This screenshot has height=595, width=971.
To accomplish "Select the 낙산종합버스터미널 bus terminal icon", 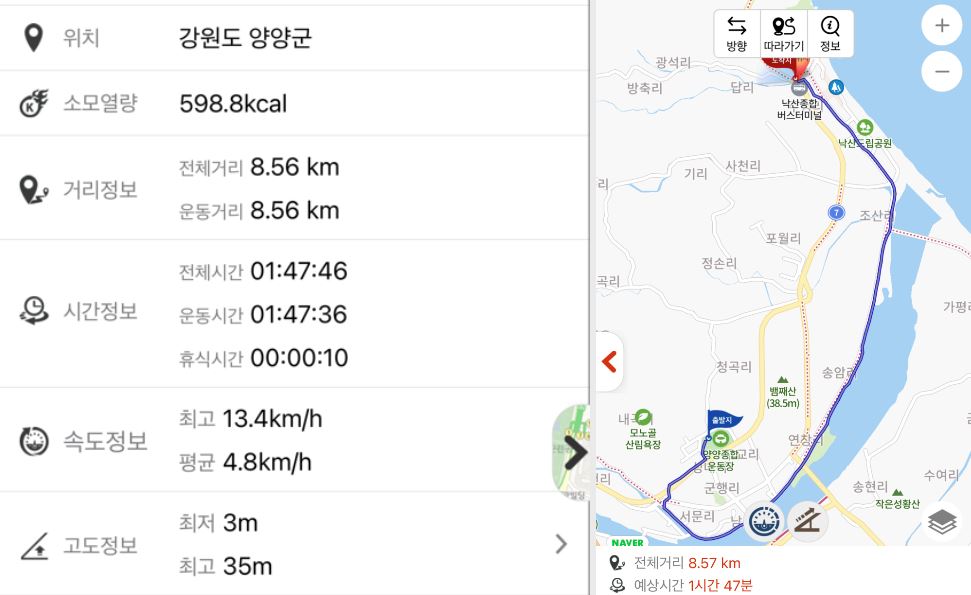I will (798, 88).
